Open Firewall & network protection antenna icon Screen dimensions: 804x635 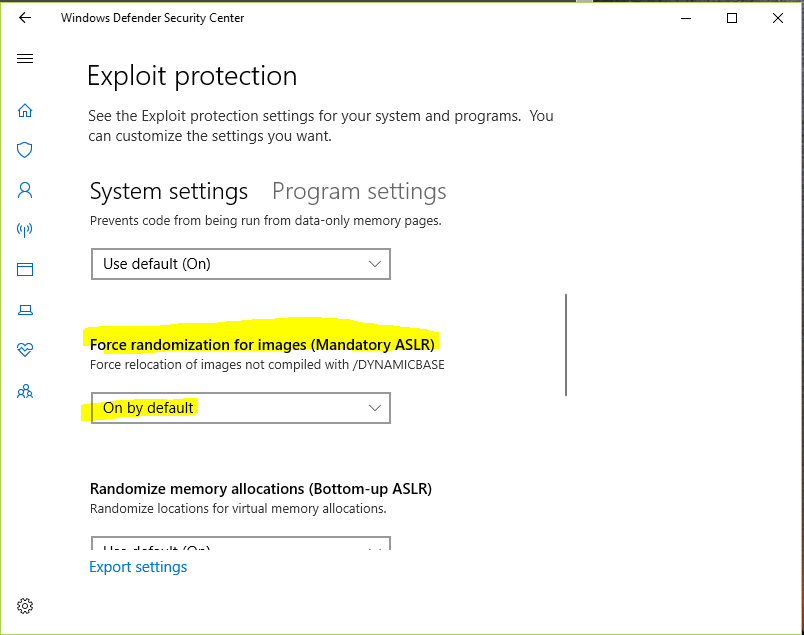point(25,230)
